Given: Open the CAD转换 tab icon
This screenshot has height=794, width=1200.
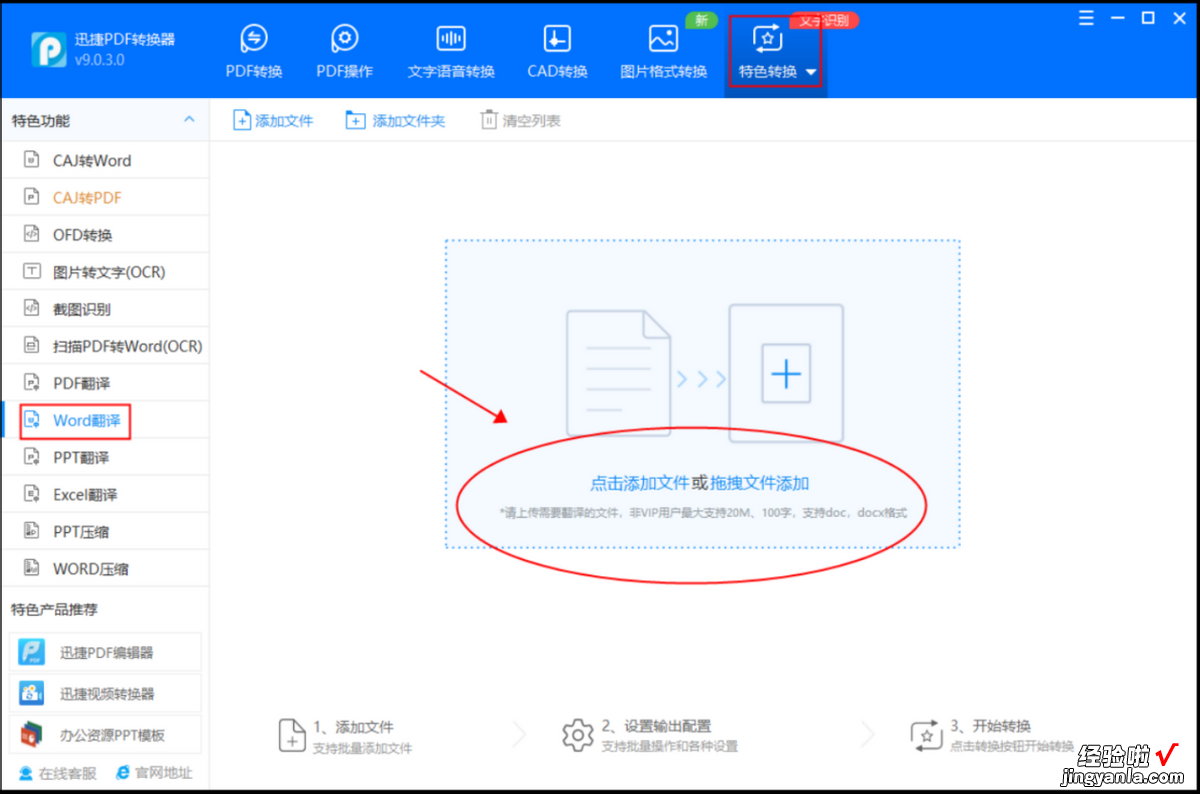Looking at the screenshot, I should (557, 38).
